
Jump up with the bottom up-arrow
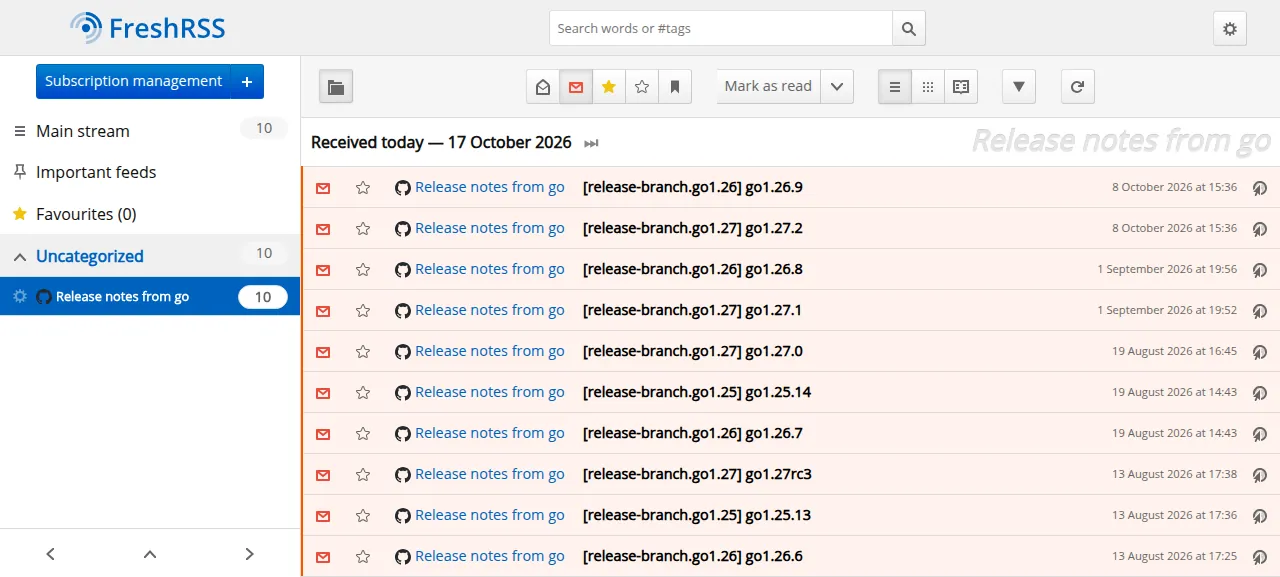click(150, 553)
